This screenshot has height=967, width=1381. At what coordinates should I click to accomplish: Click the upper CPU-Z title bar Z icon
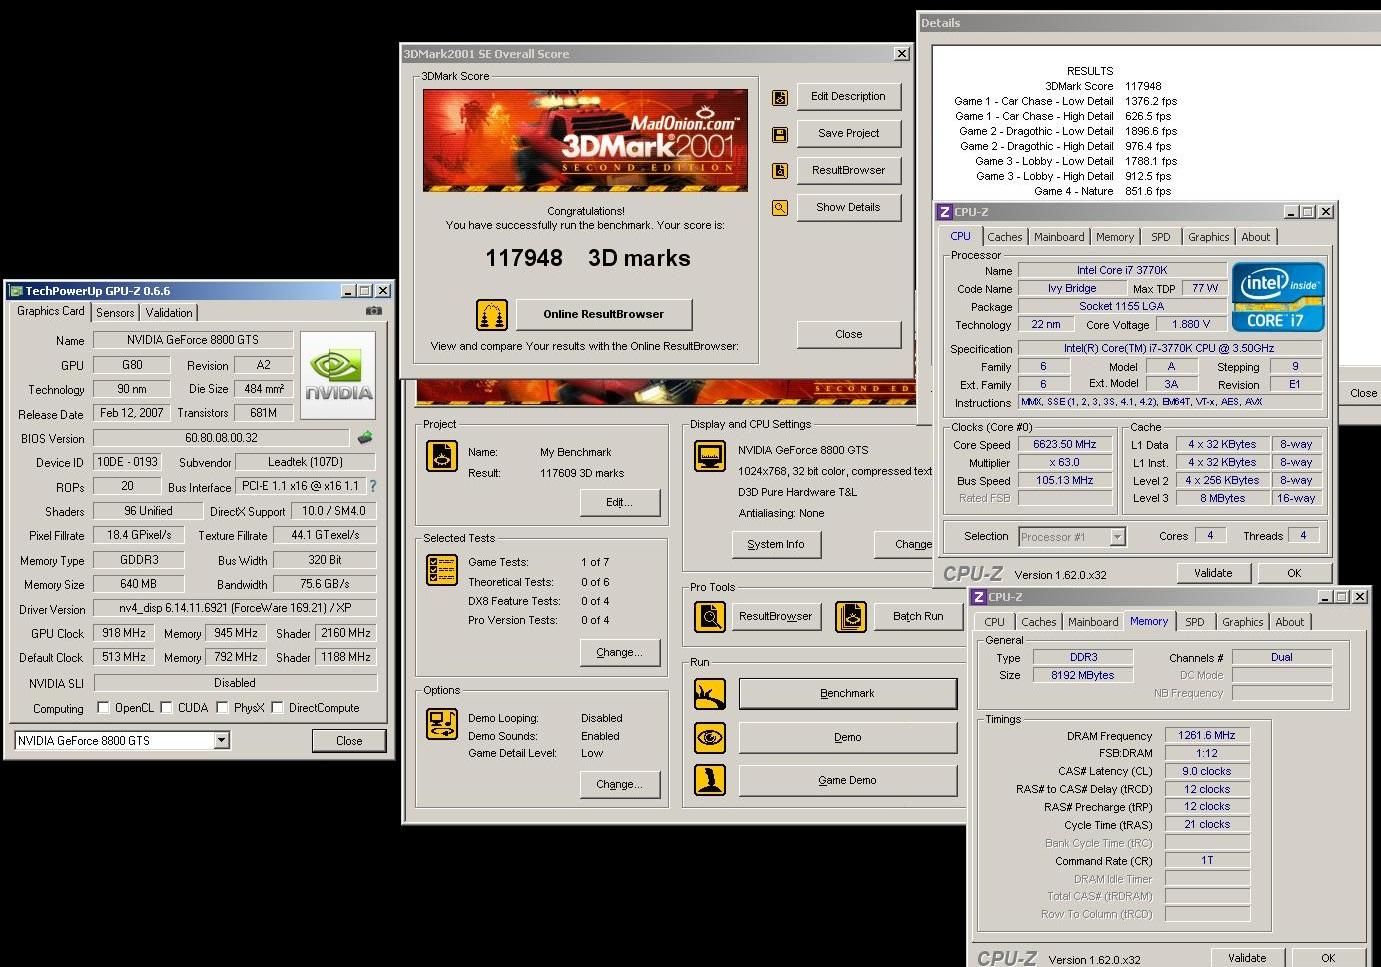coord(944,212)
